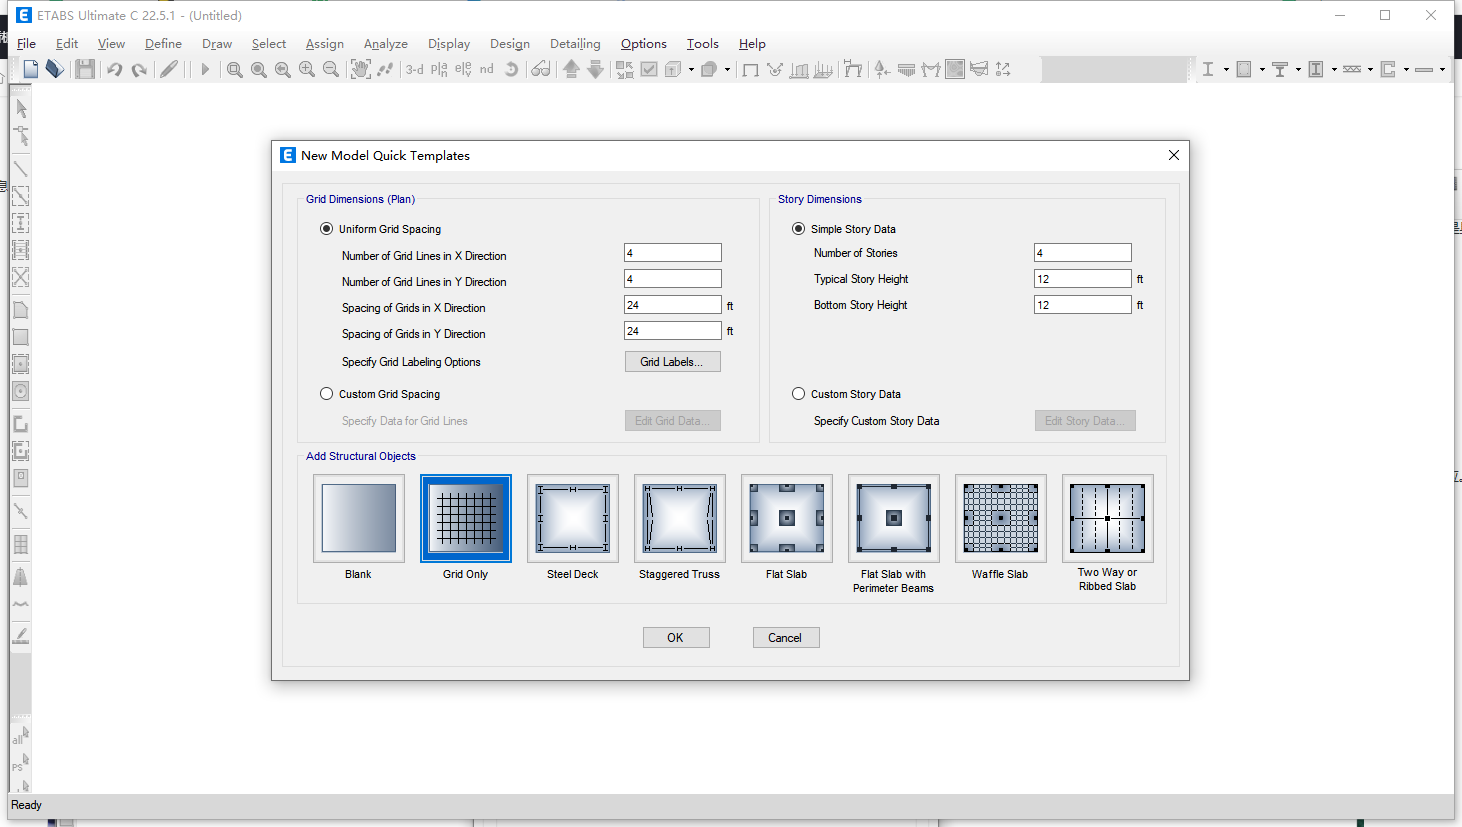
Task: Click the Undo arrow icon
Action: click(114, 69)
